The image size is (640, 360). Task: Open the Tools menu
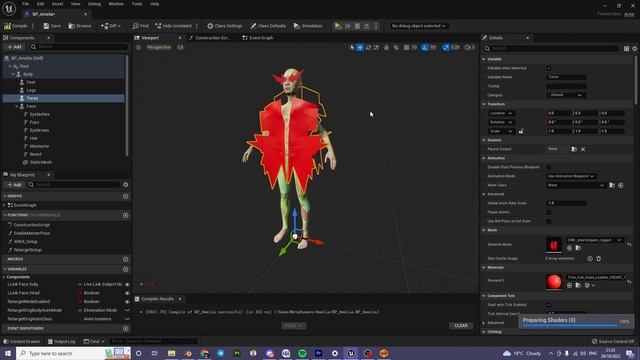tap(137, 4)
